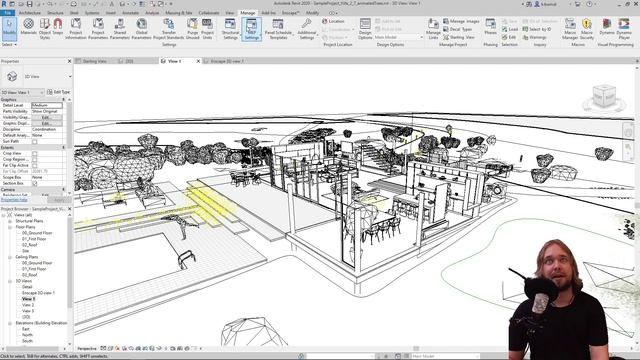Open Structural Settings
The image size is (640, 360).
tap(230, 29)
